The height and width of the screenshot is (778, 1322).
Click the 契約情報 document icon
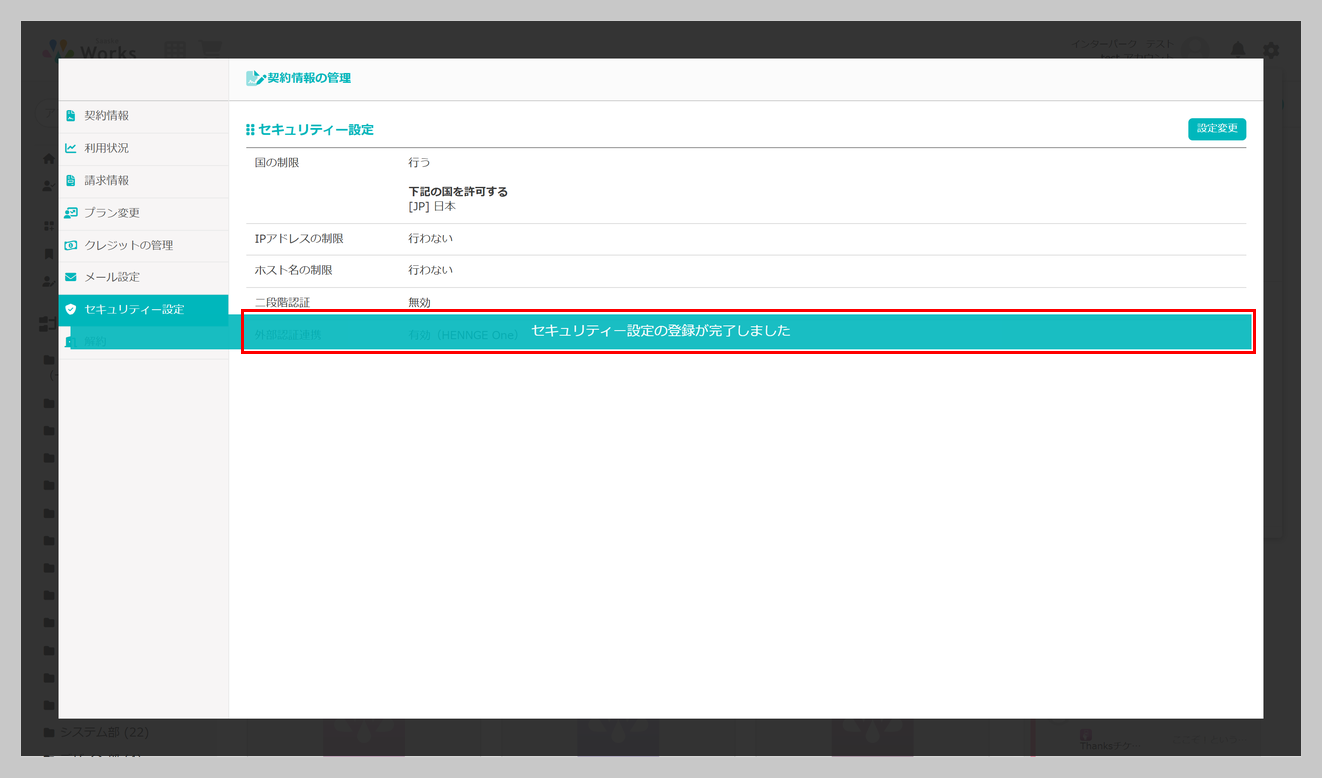[71, 116]
